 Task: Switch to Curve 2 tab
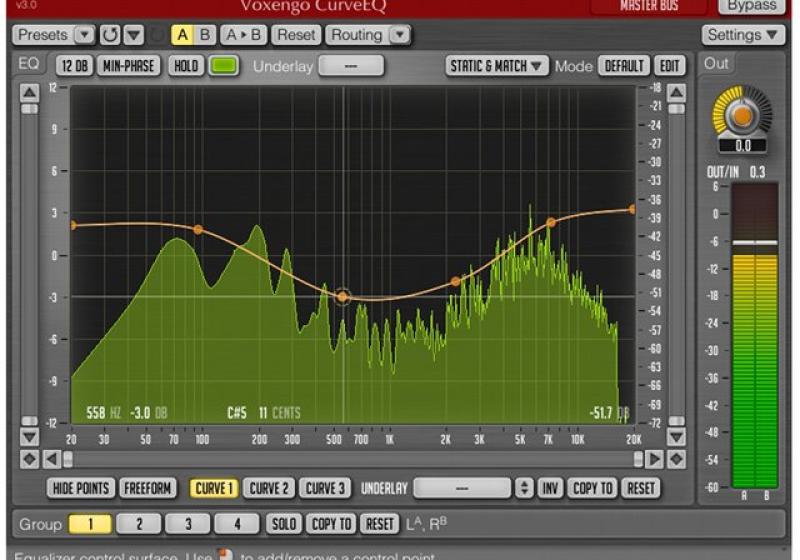[270, 488]
